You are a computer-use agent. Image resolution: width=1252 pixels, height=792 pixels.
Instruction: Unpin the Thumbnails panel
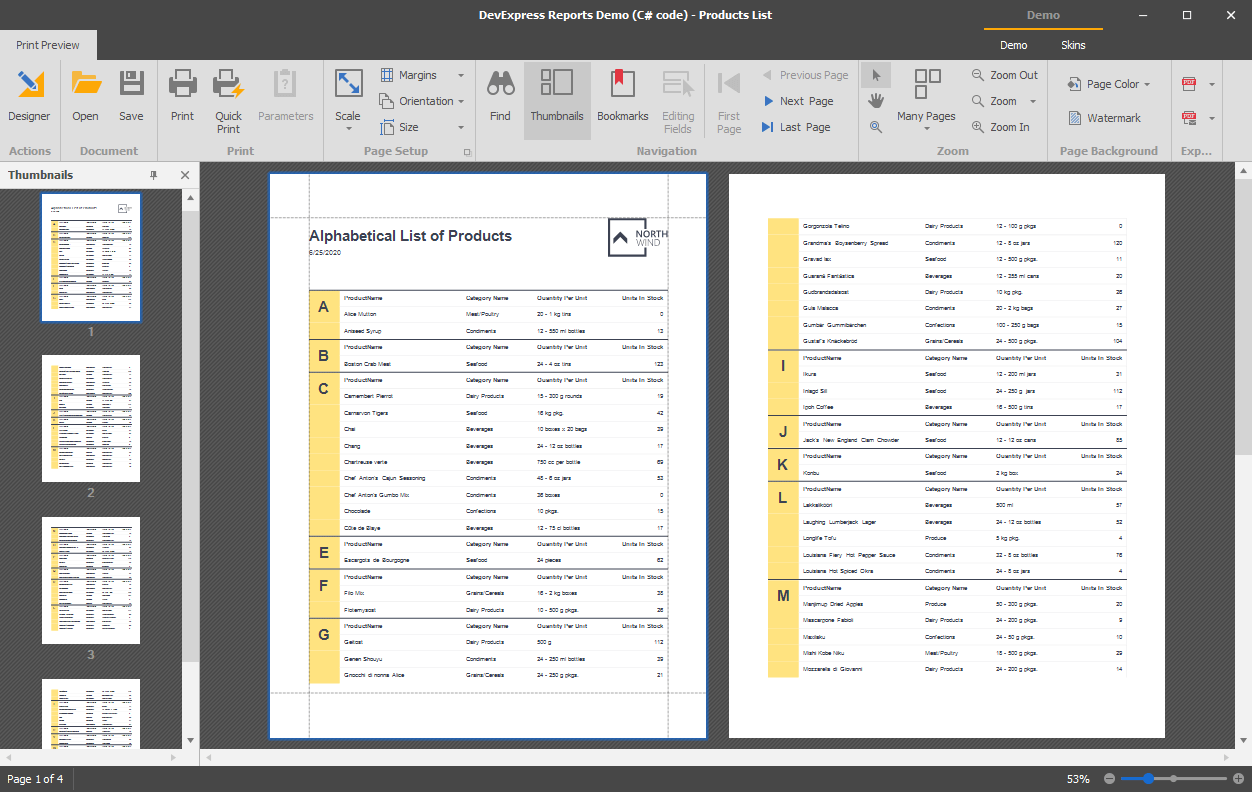153,174
